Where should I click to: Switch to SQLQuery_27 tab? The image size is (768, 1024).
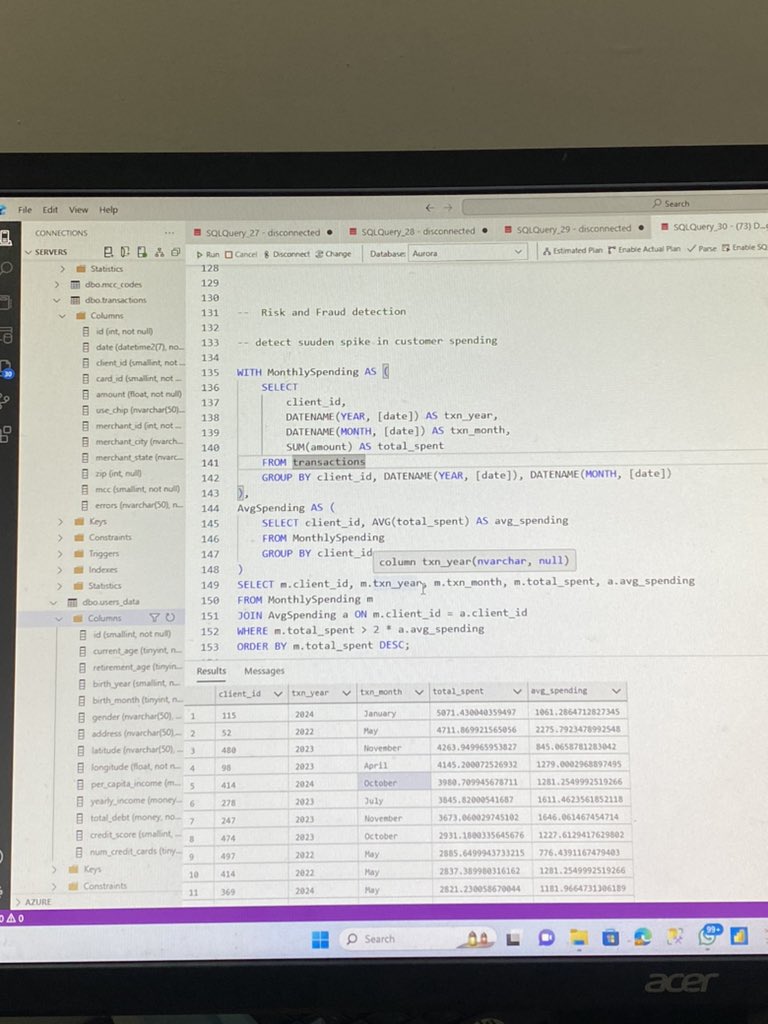point(263,232)
